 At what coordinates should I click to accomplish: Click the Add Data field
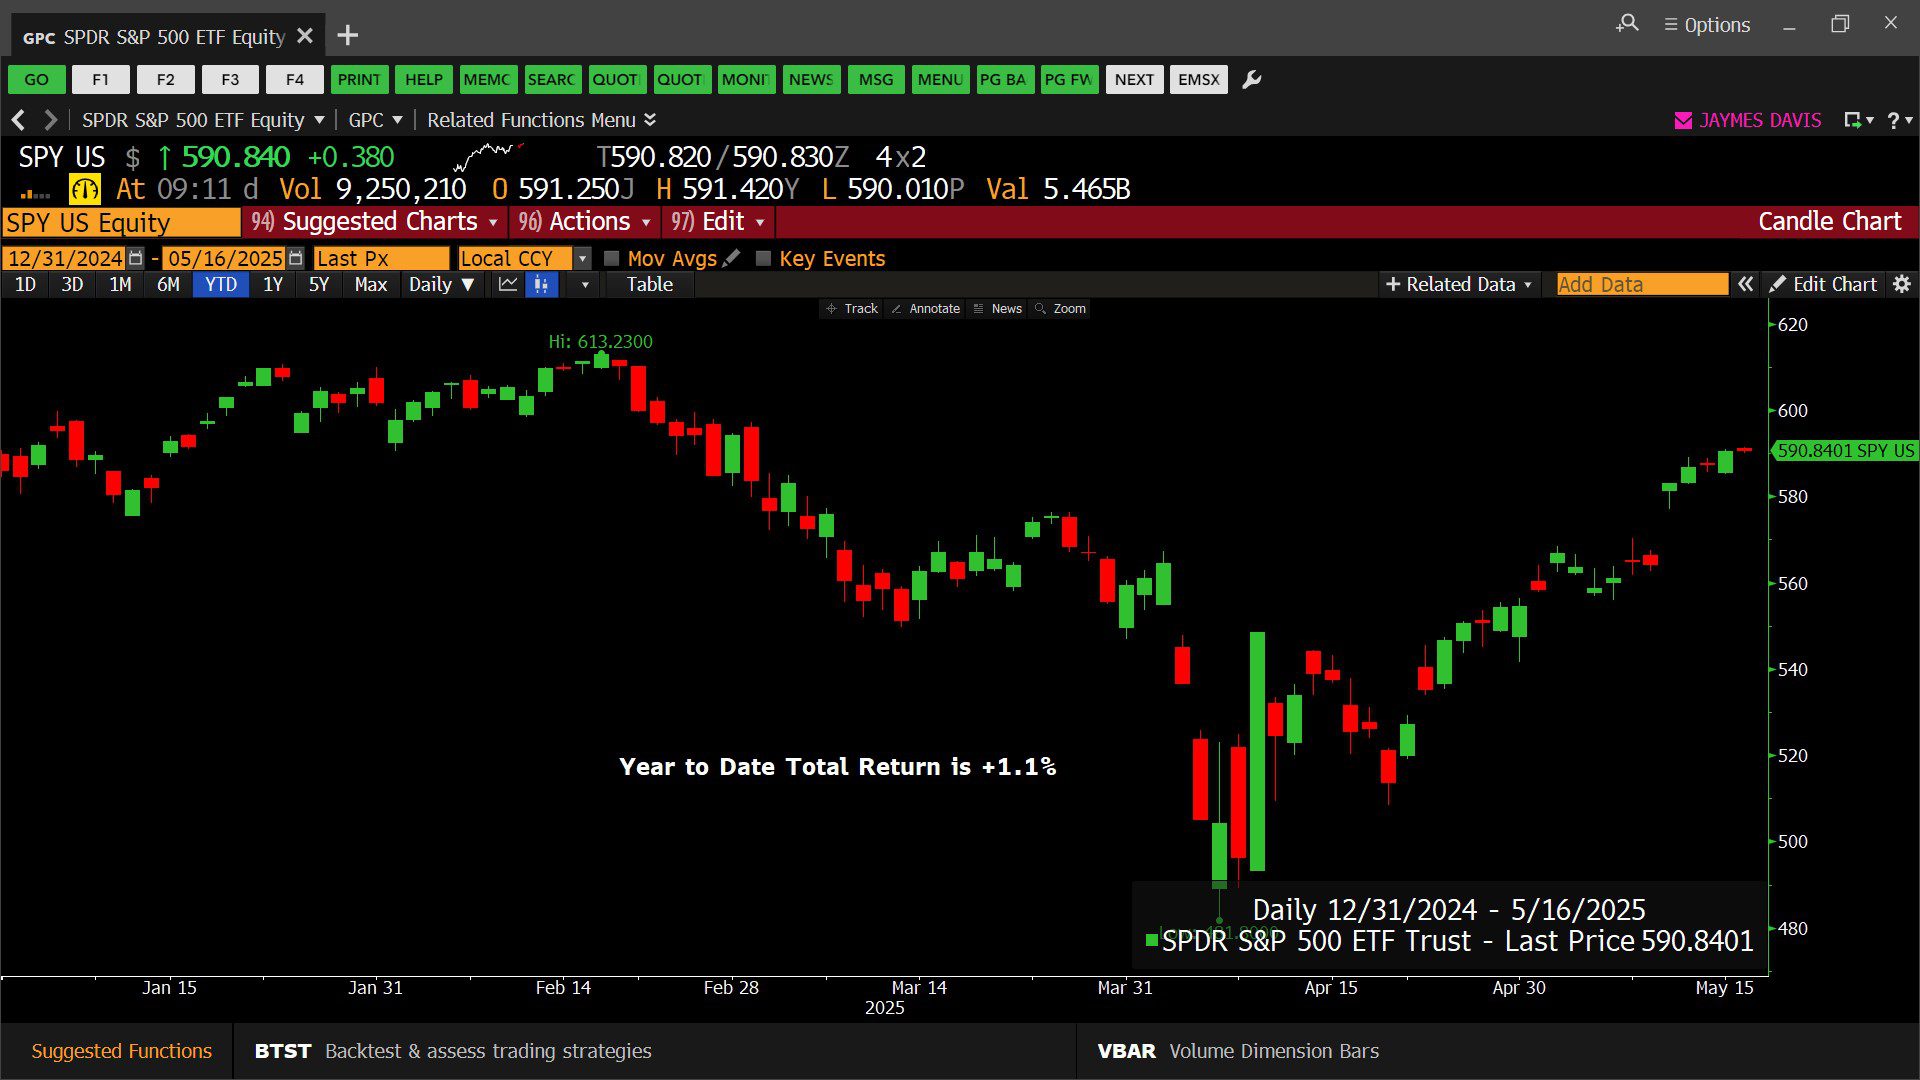click(x=1642, y=284)
